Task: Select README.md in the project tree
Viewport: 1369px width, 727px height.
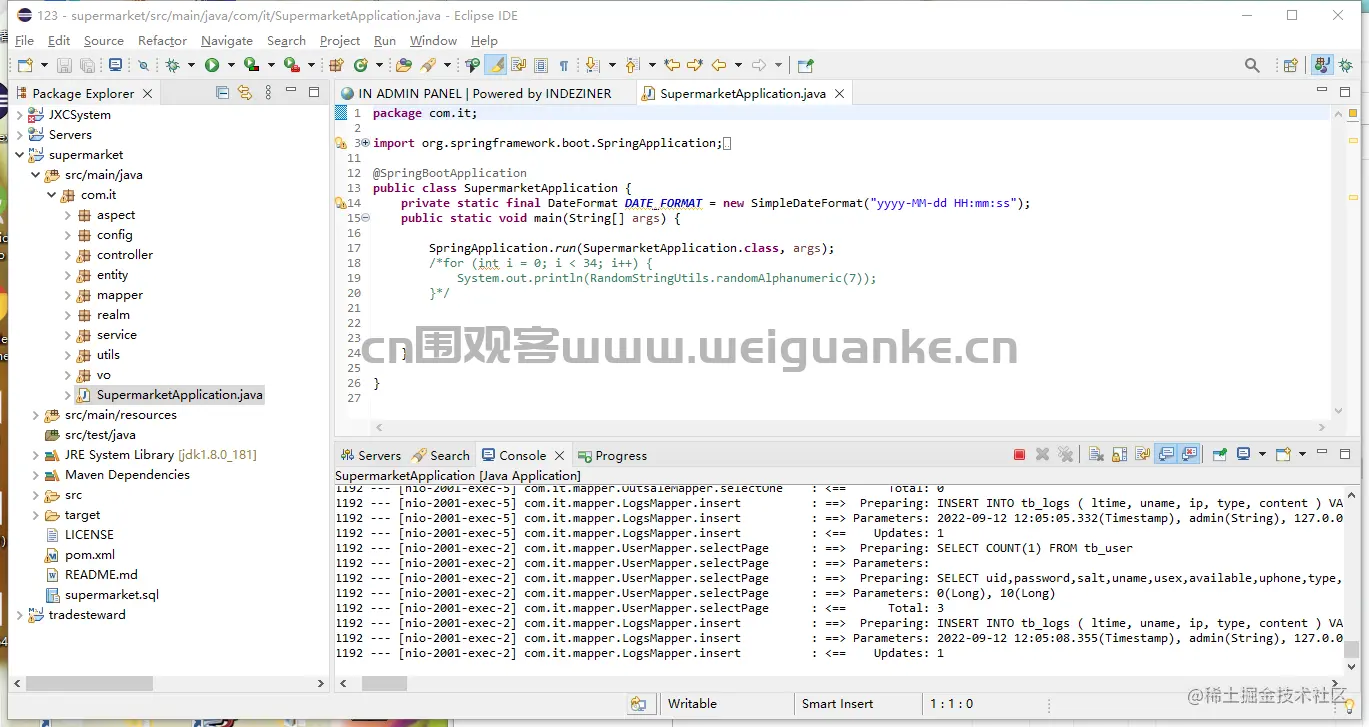Action: click(101, 575)
